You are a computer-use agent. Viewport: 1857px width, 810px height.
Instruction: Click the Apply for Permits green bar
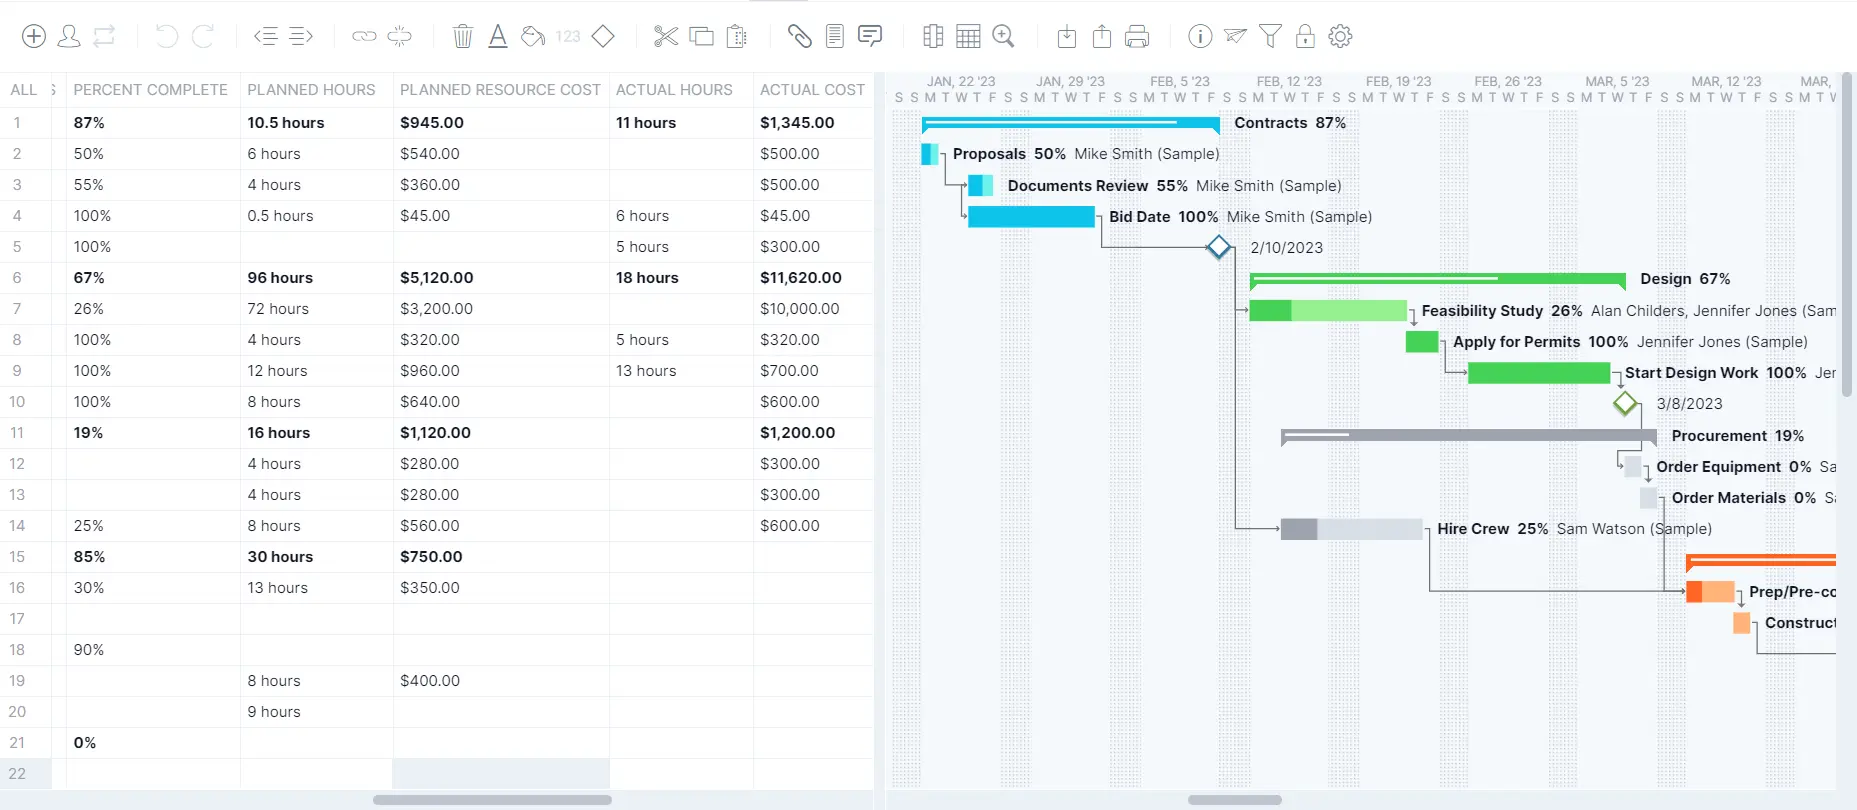(1422, 341)
